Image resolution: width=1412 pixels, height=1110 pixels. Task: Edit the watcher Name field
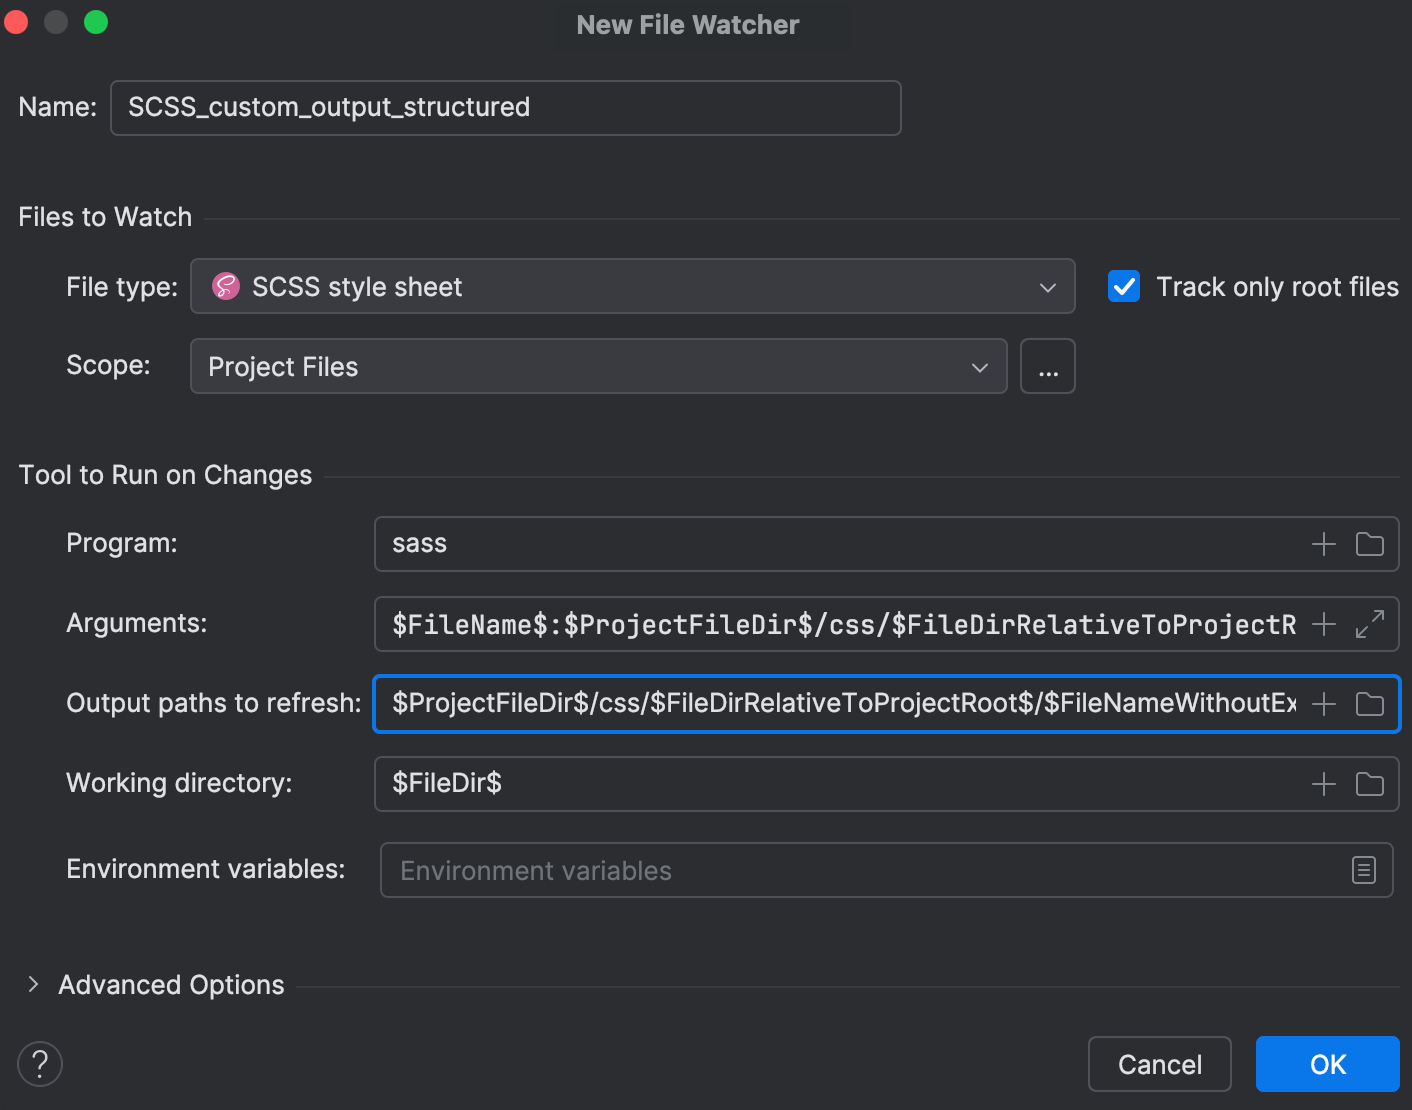point(504,107)
